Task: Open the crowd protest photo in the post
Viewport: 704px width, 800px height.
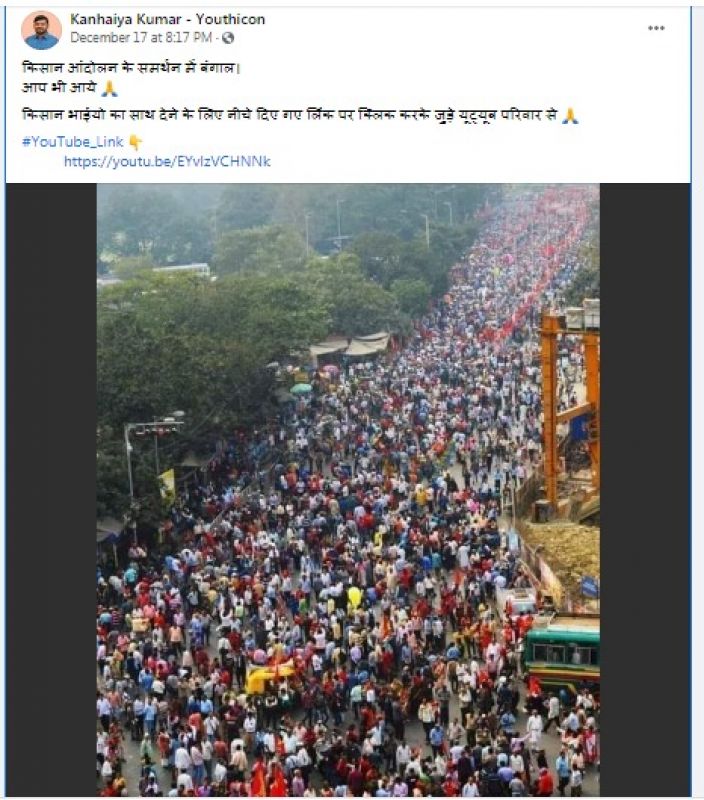Action: click(348, 490)
